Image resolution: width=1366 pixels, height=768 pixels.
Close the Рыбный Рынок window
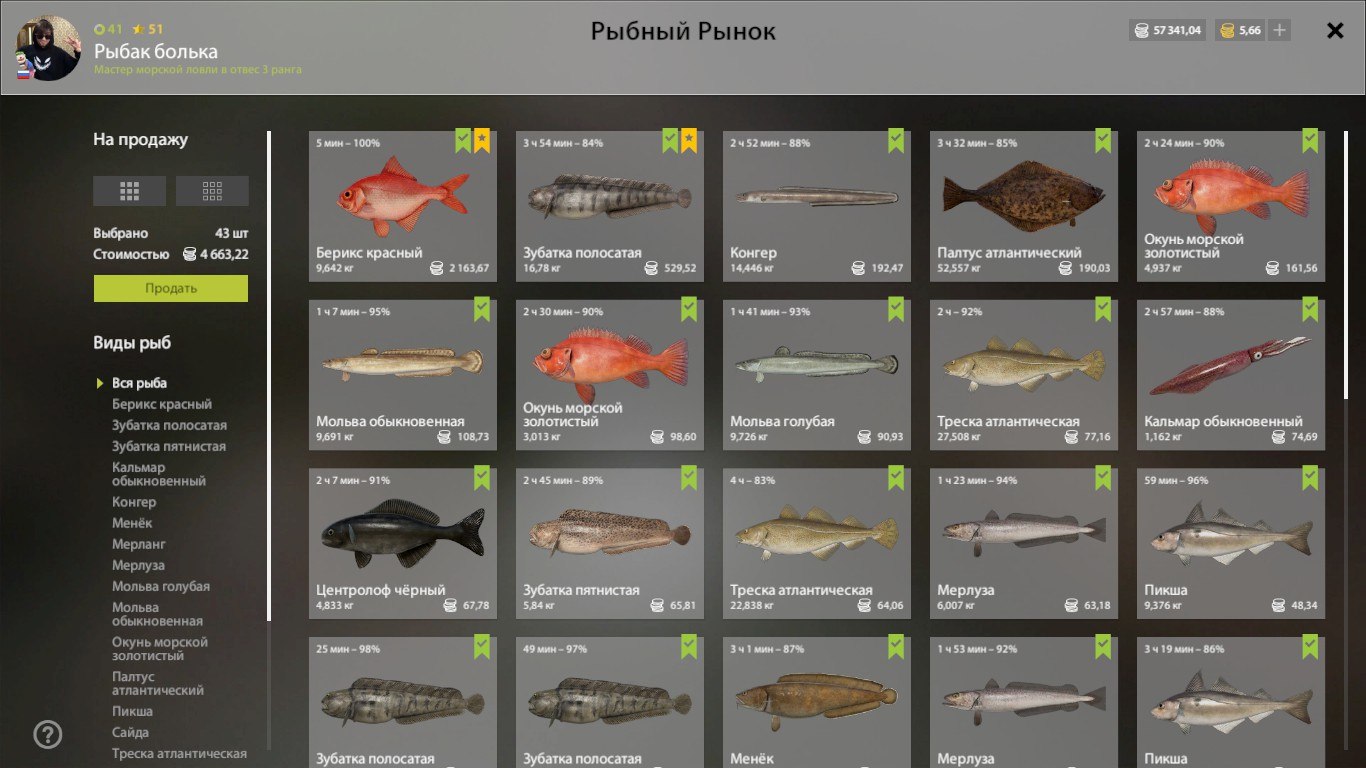coord(1335,30)
